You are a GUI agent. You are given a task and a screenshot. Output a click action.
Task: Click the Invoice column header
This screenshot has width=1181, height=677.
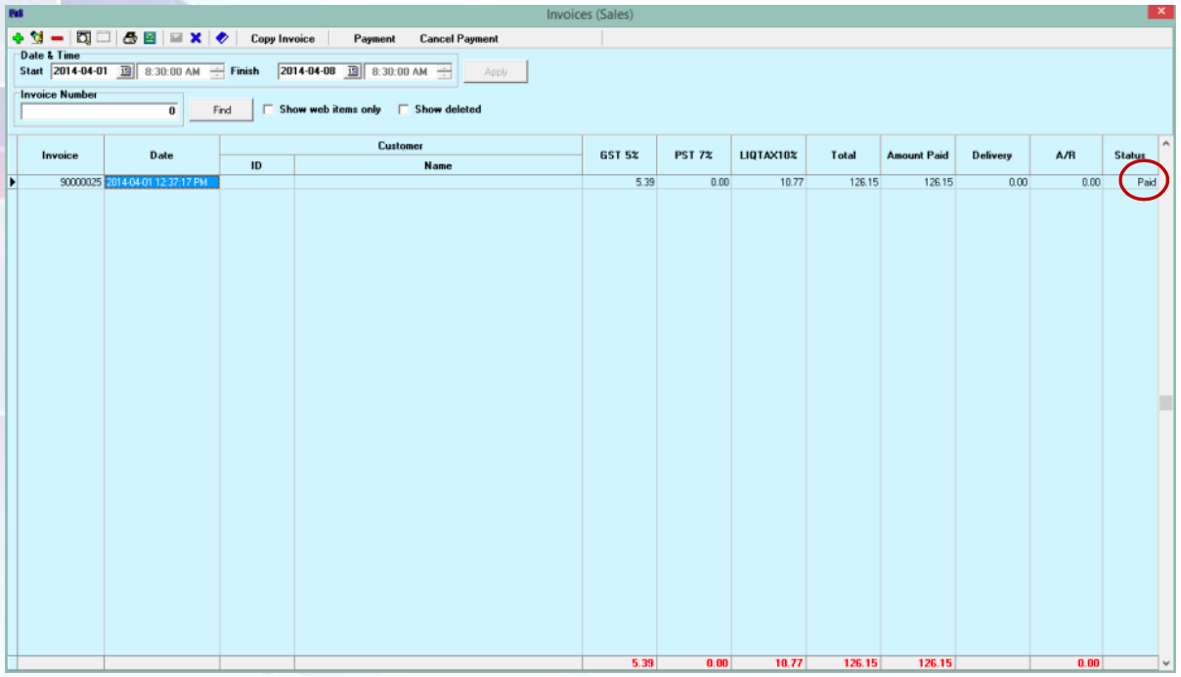(x=60, y=155)
